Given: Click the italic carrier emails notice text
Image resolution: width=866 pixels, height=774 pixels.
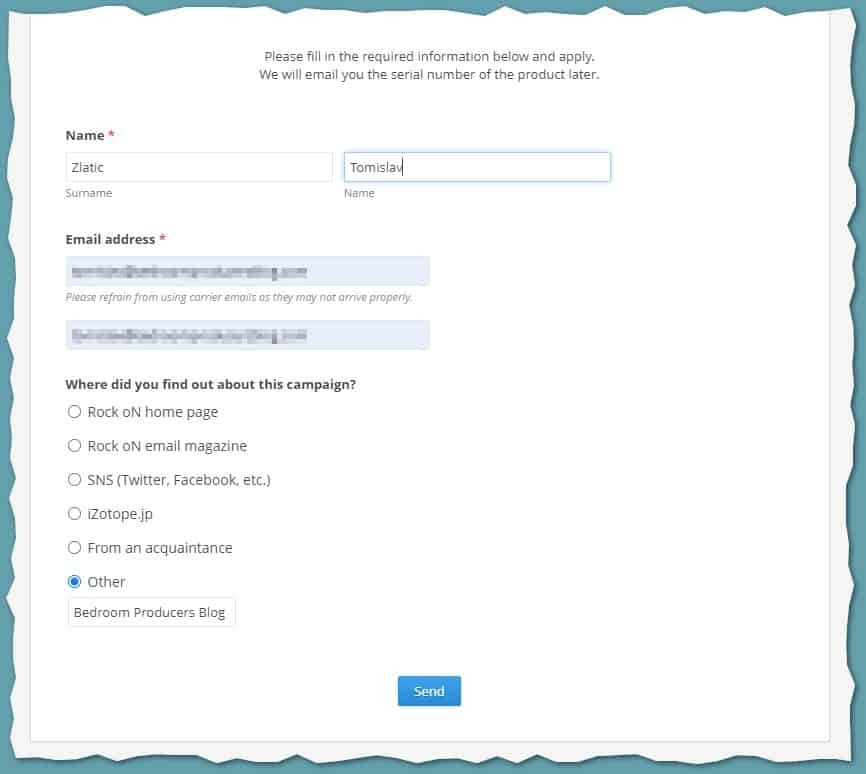Looking at the screenshot, I should [x=239, y=297].
